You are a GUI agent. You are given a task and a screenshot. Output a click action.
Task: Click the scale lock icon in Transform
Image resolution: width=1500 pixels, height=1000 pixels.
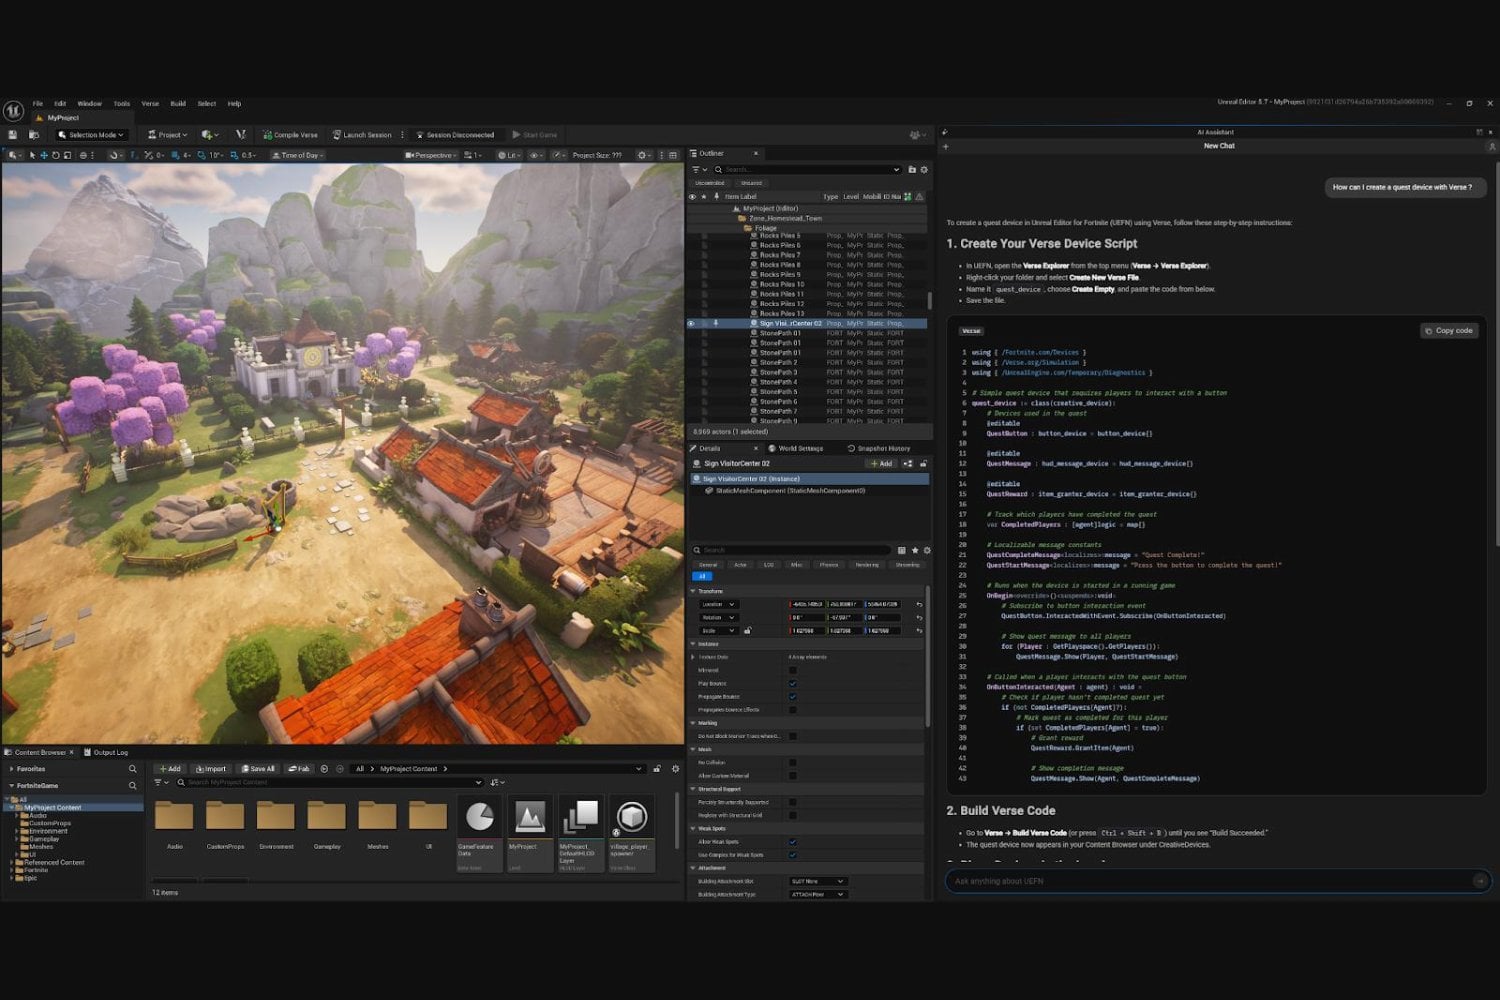point(747,631)
